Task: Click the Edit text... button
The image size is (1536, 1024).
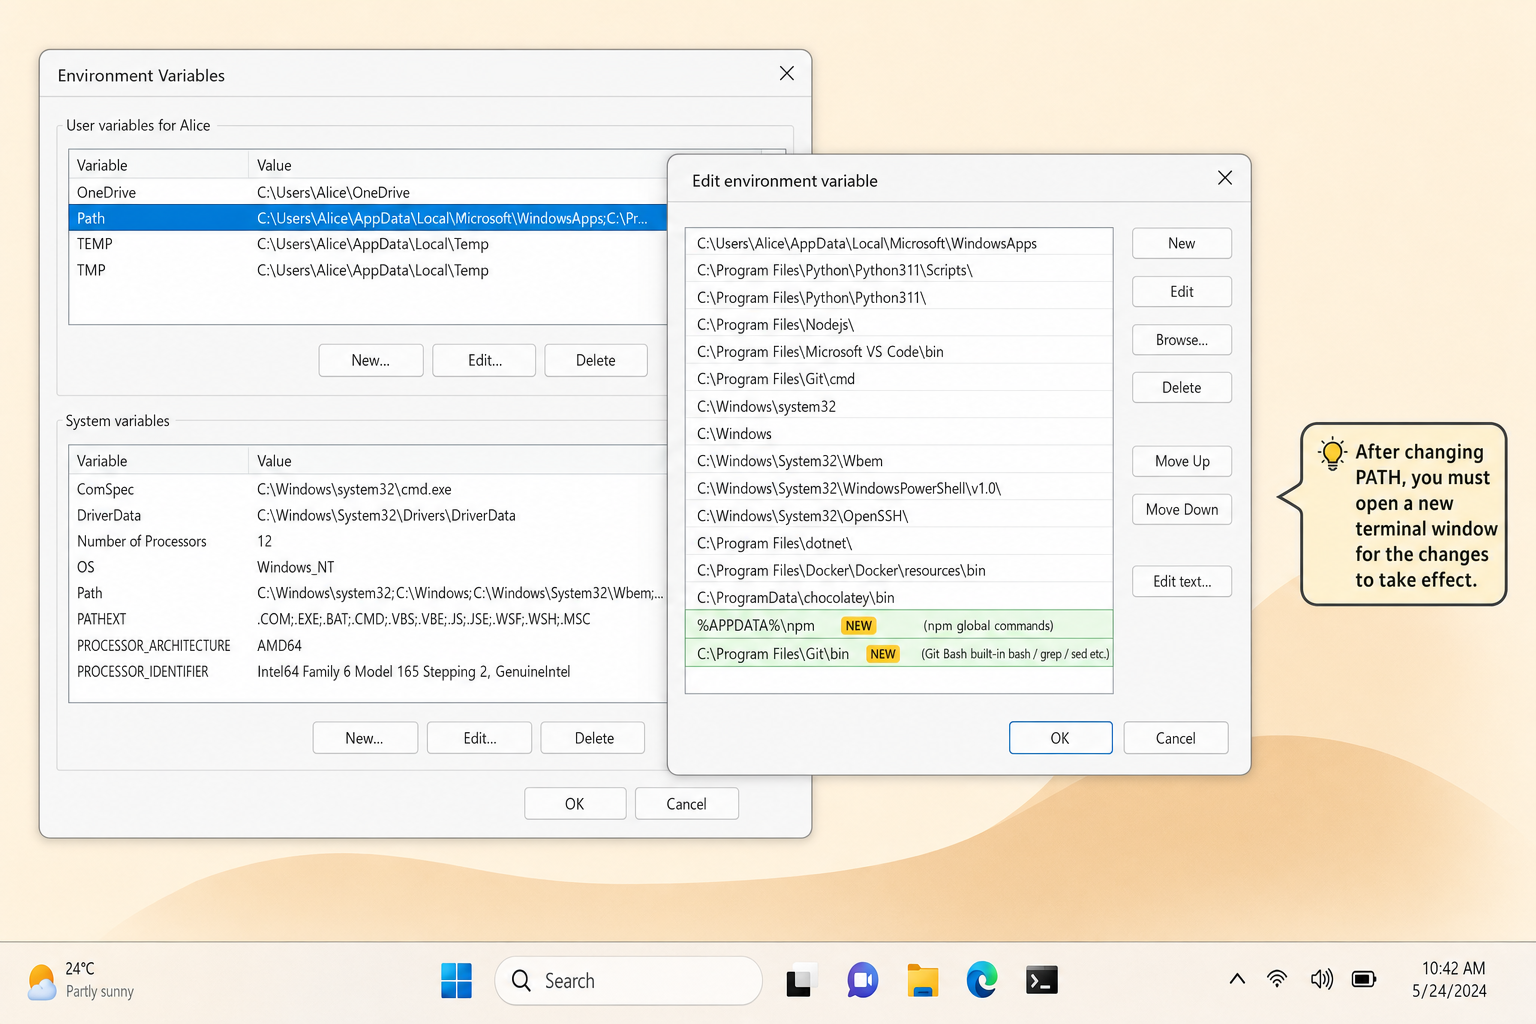Action: click(x=1181, y=581)
